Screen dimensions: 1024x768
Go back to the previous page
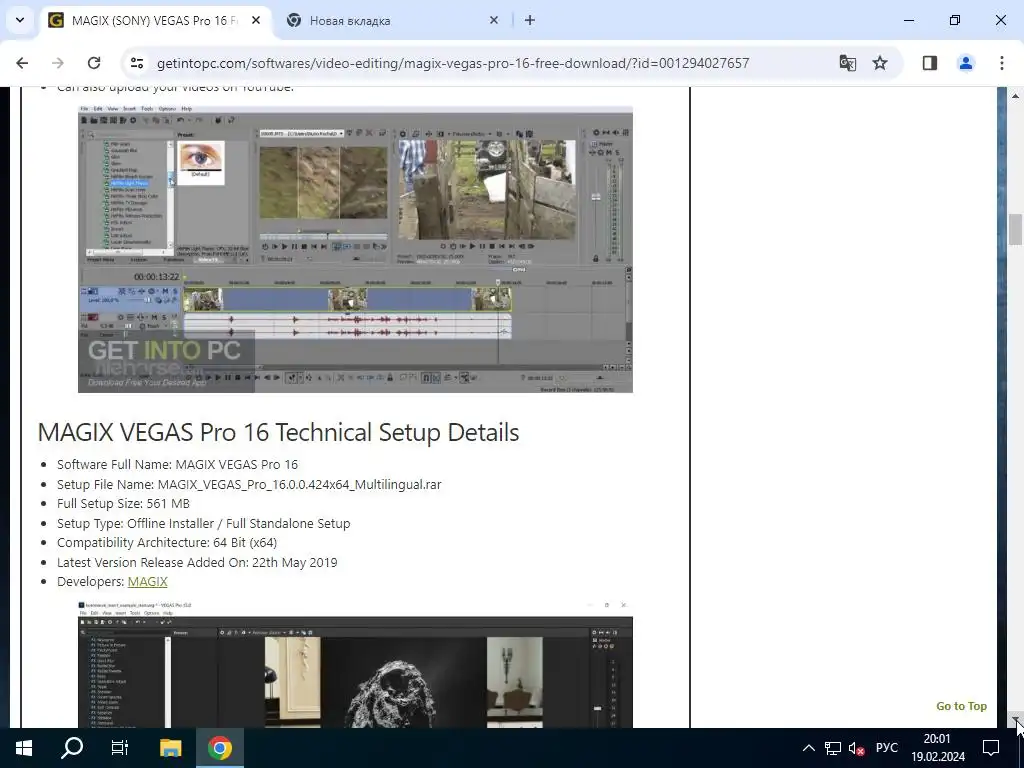click(x=22, y=63)
